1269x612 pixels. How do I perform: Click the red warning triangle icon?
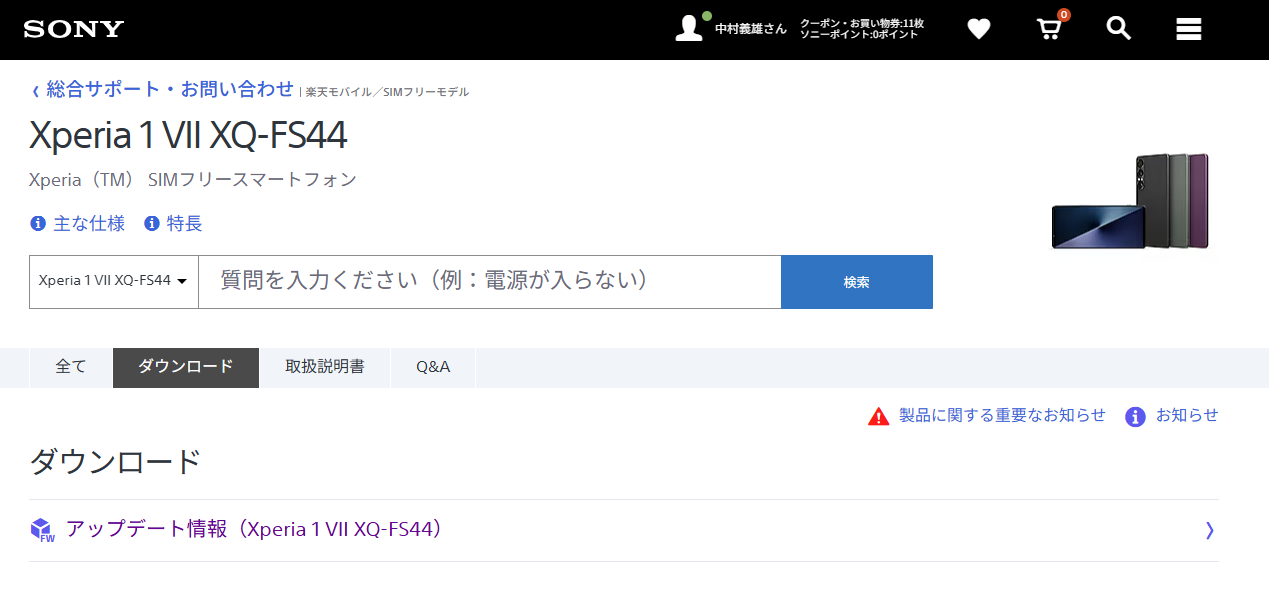878,416
